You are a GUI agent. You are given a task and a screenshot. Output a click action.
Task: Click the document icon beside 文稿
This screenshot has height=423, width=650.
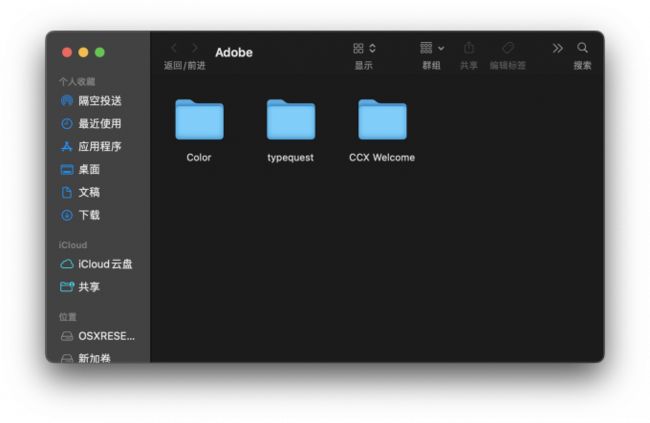pyautogui.click(x=67, y=192)
